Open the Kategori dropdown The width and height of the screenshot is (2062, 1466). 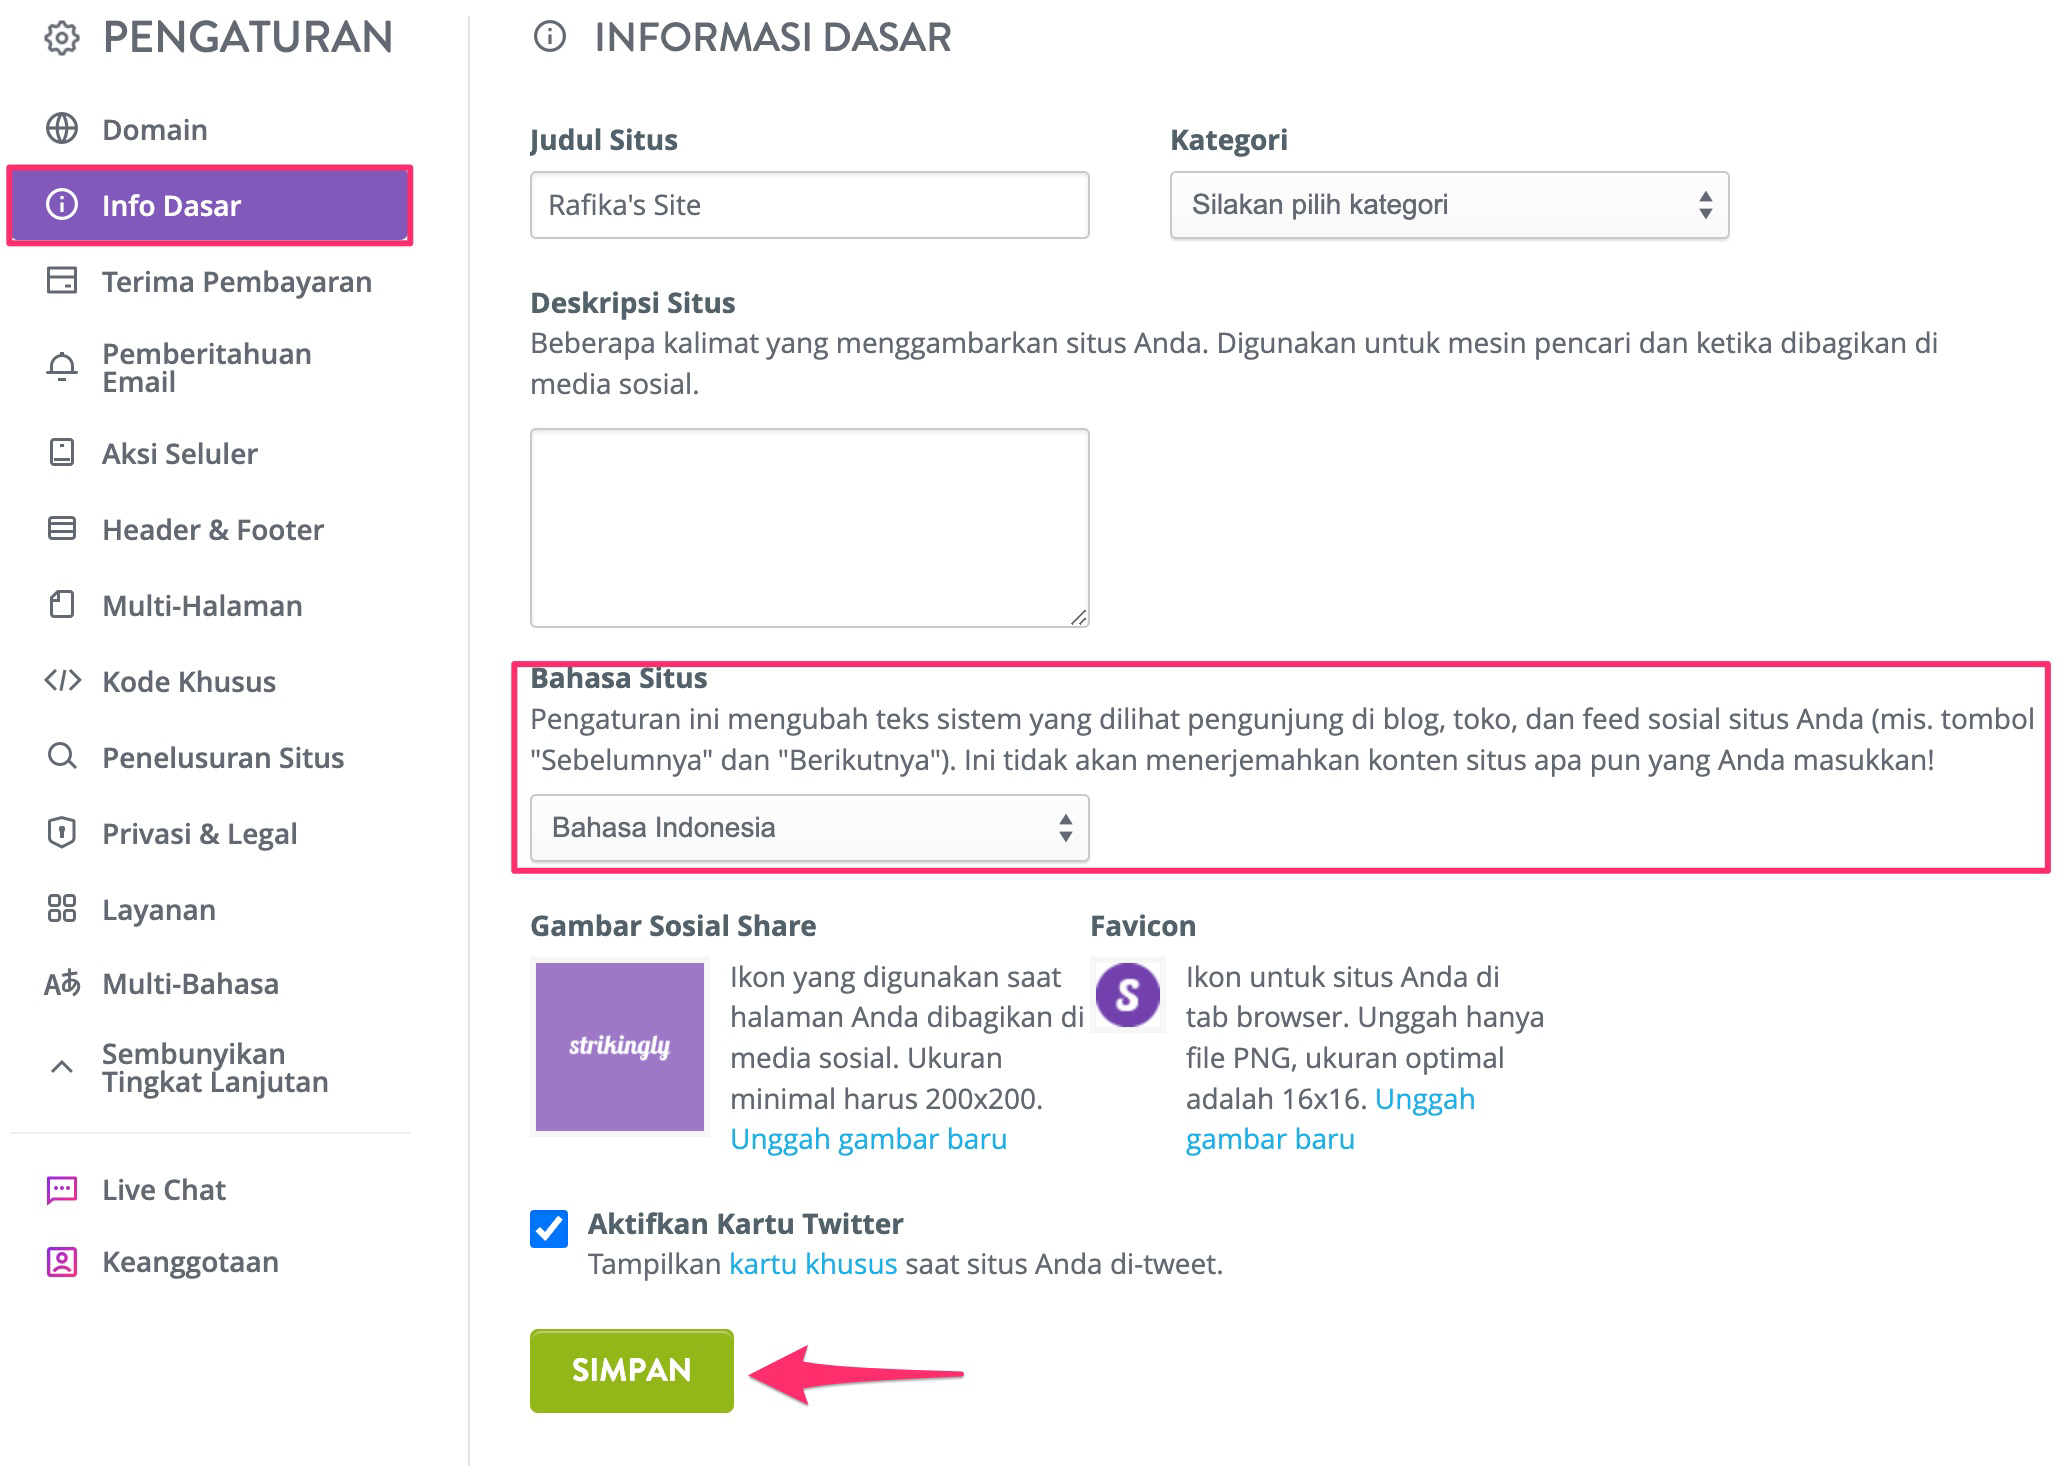(x=1449, y=205)
